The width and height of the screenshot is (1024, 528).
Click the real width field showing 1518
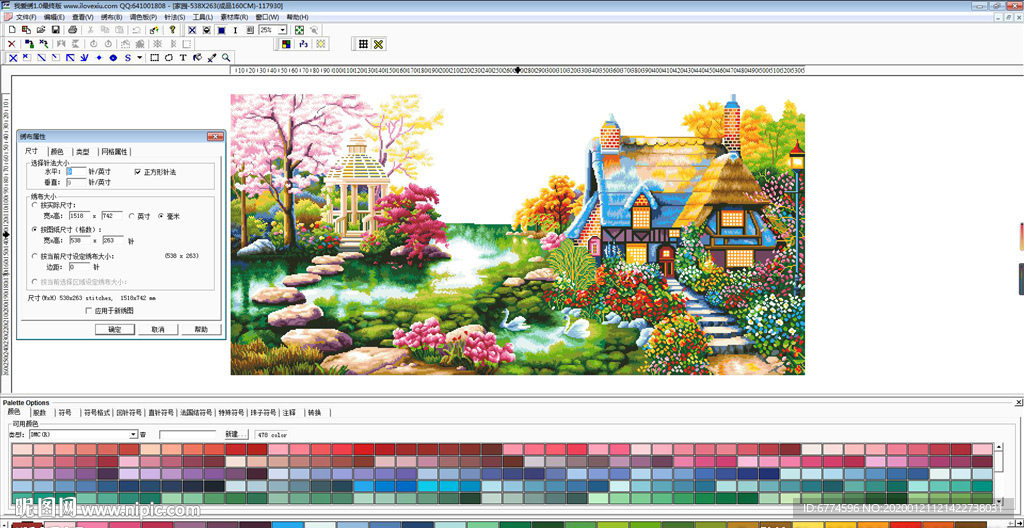tap(80, 216)
